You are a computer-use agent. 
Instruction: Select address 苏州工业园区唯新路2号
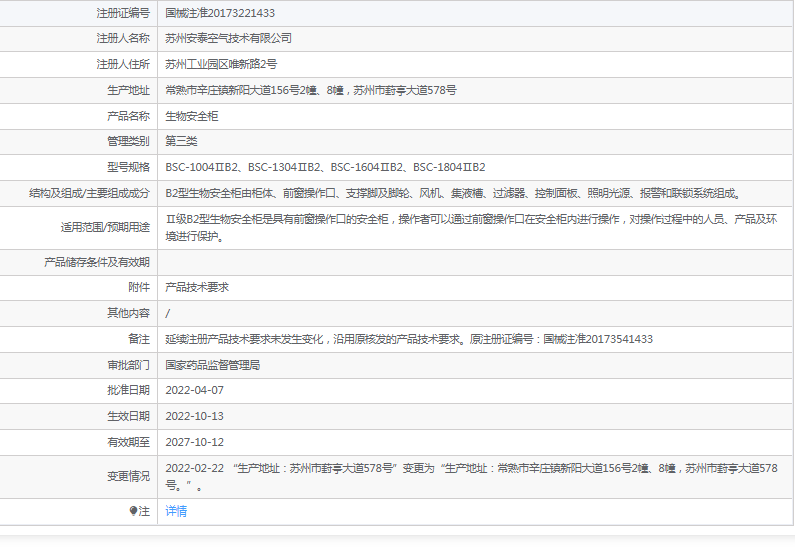[x=221, y=64]
